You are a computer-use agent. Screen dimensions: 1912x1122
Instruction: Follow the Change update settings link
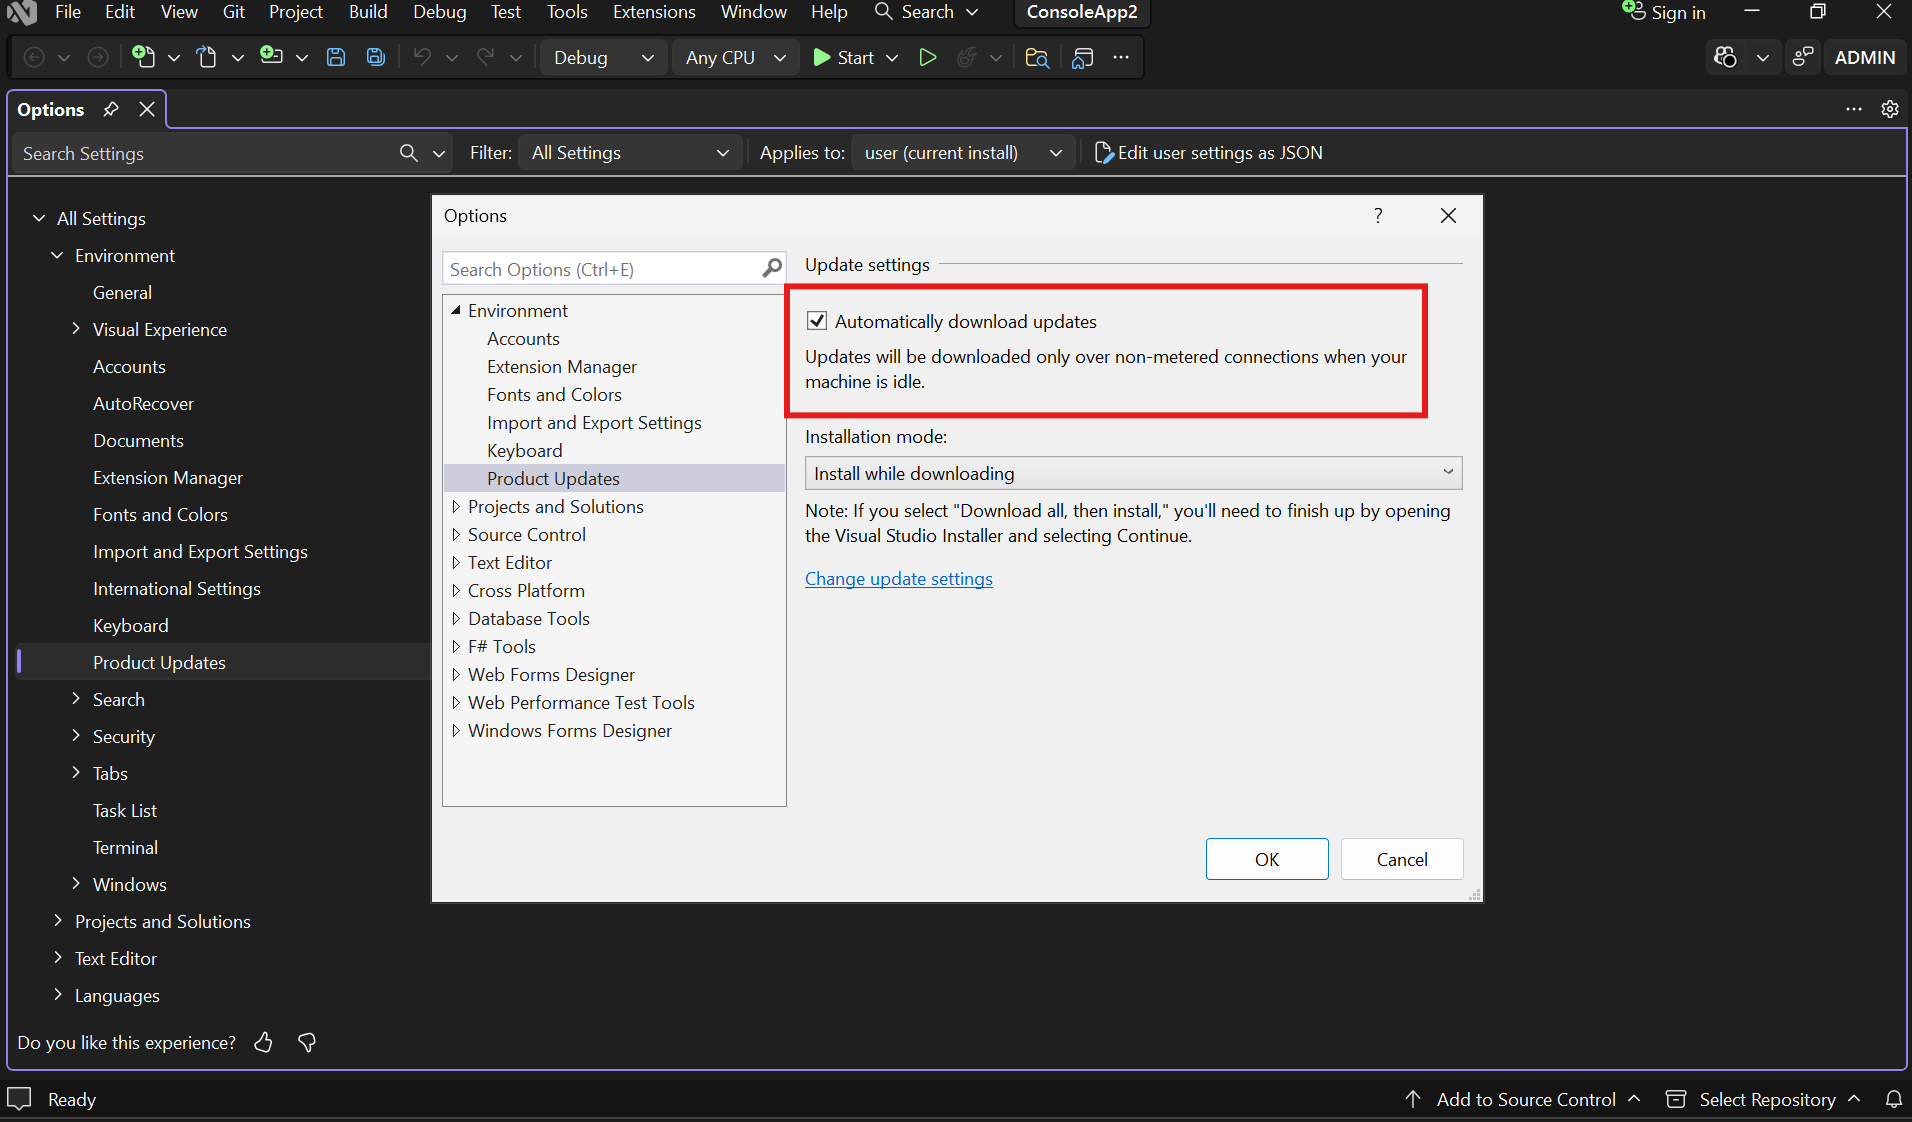(x=899, y=579)
